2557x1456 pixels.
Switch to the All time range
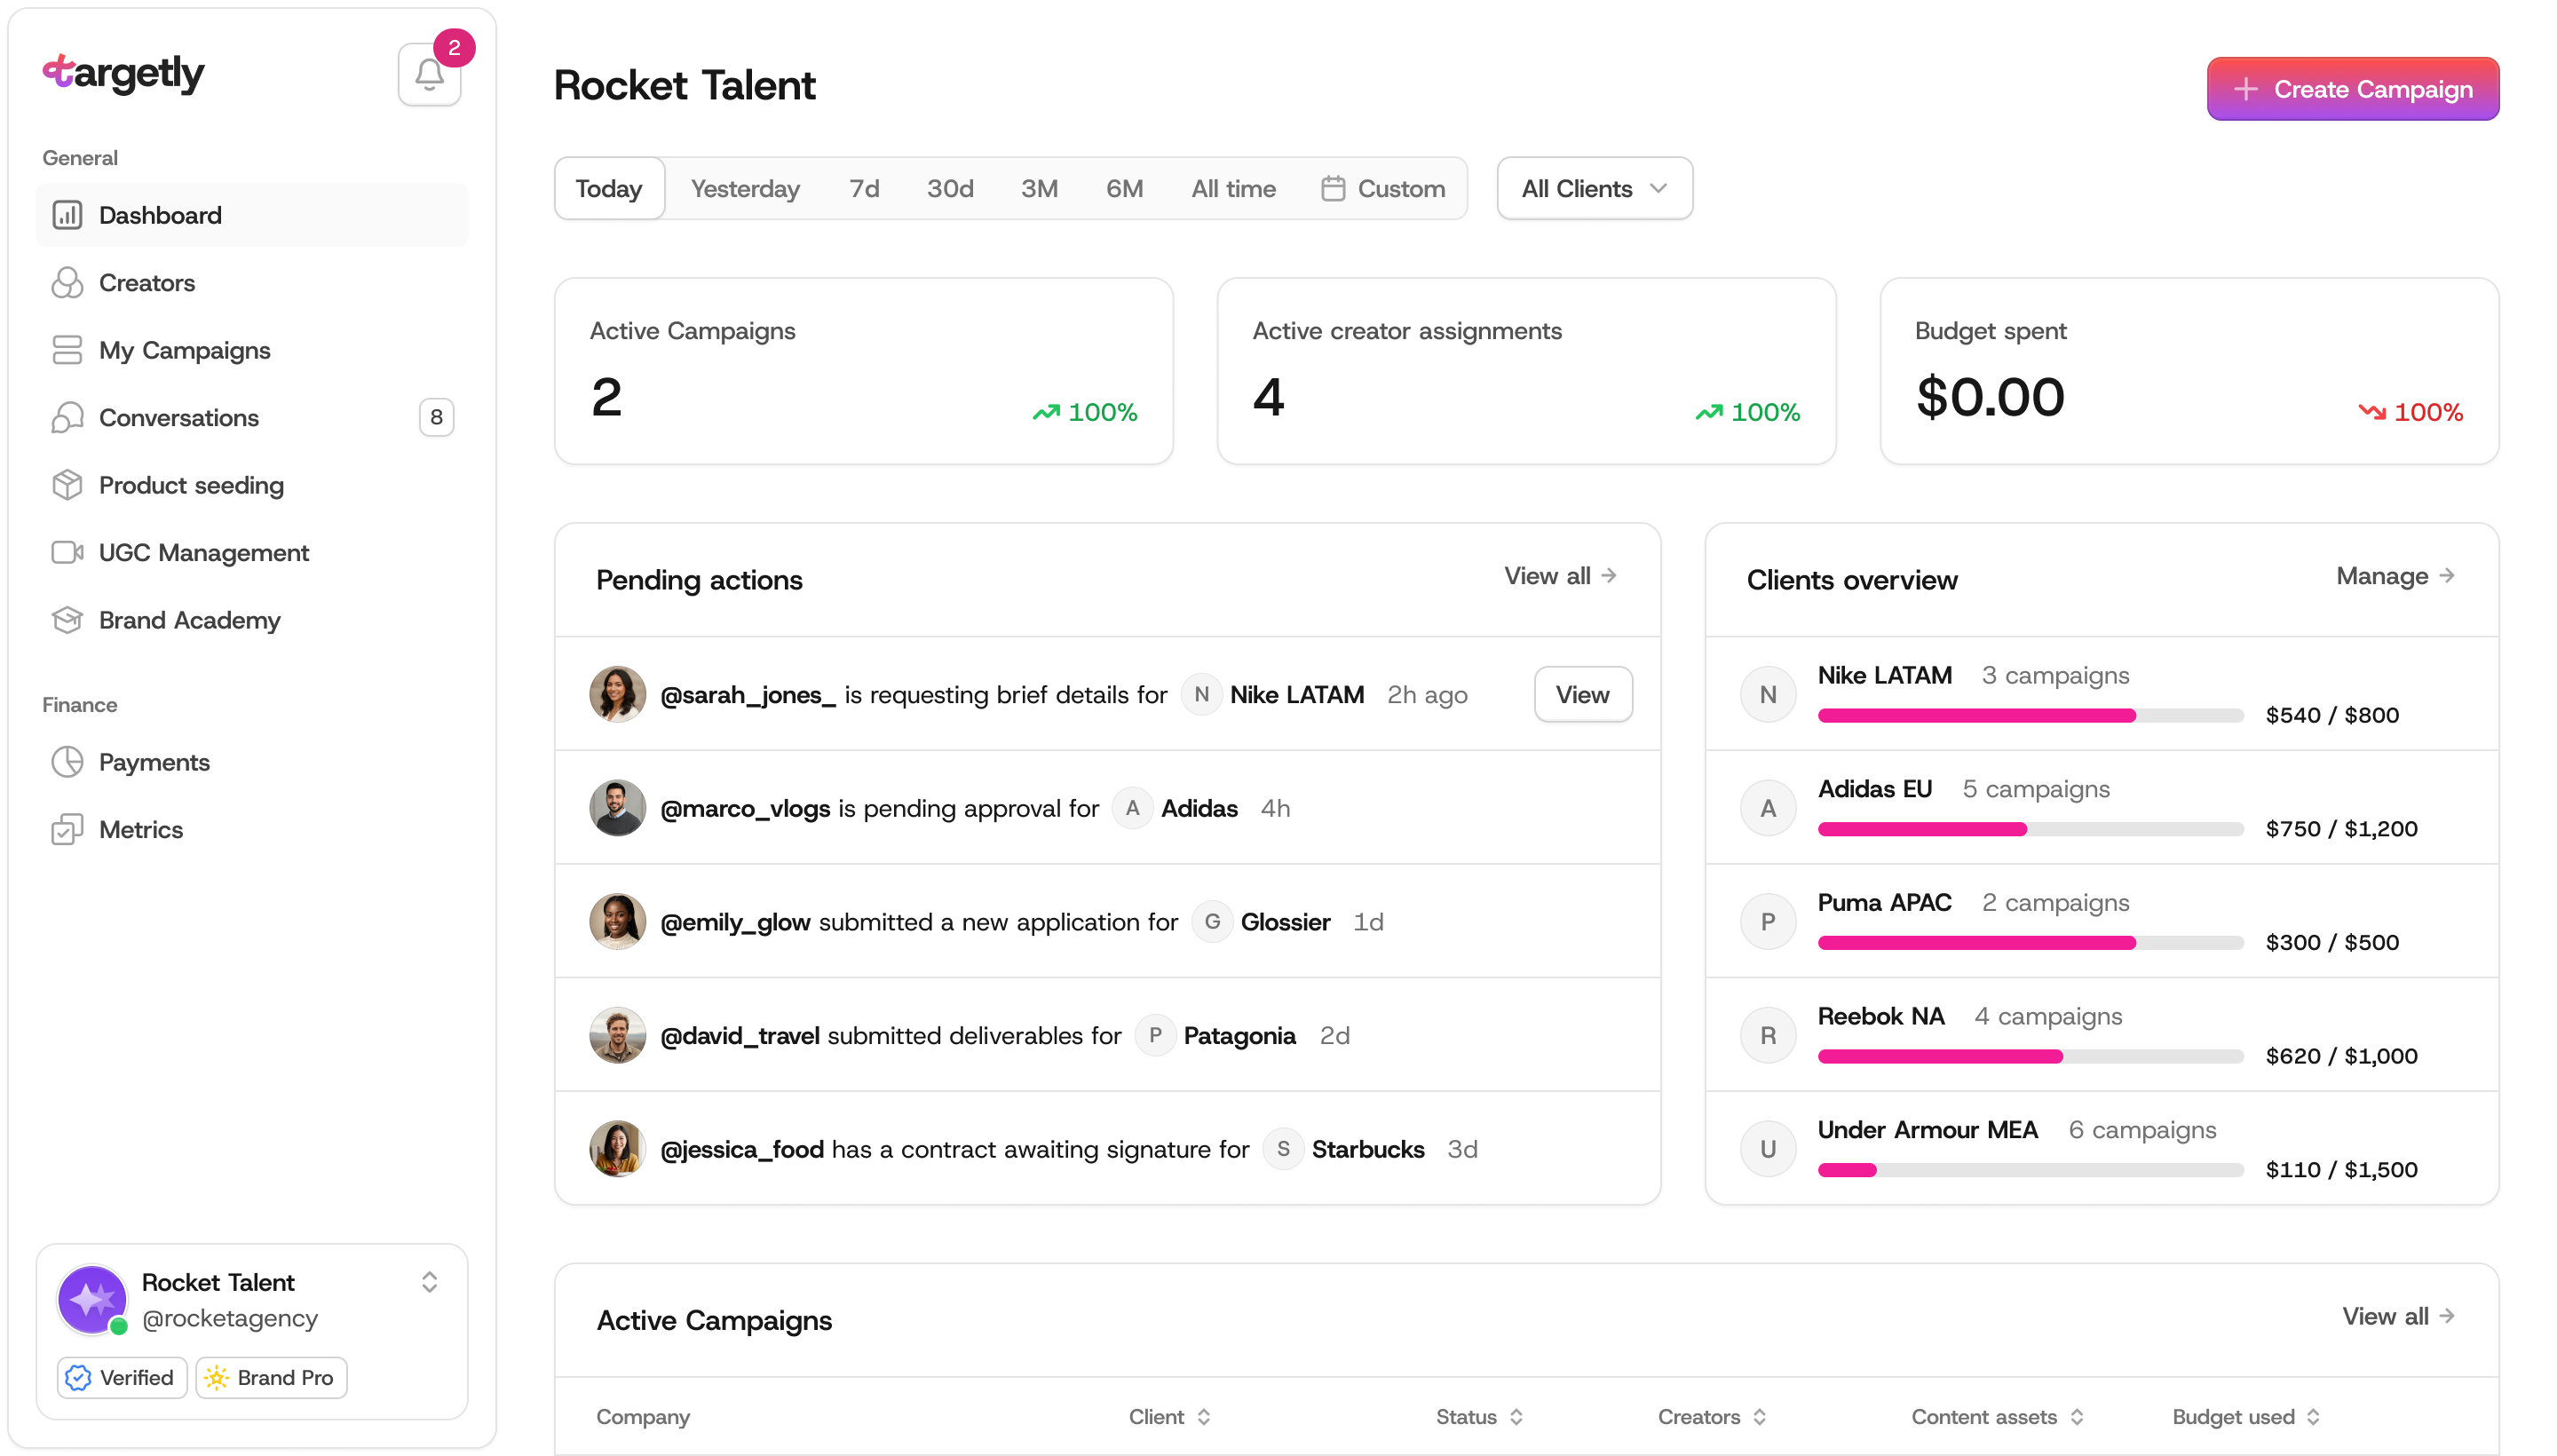pos(1233,188)
